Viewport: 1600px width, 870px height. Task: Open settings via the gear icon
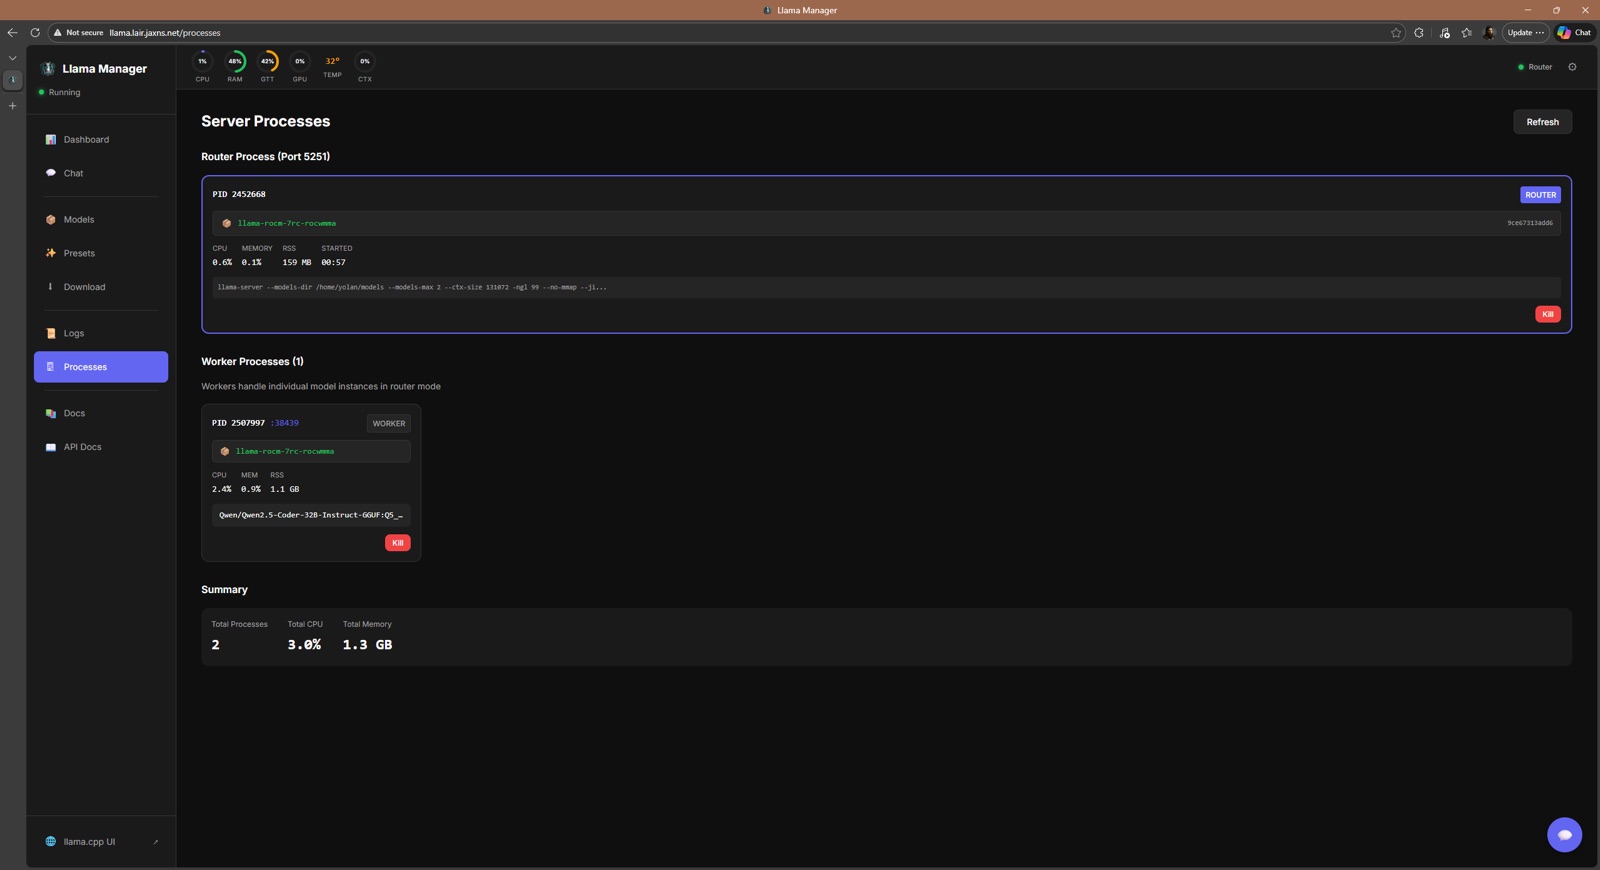coord(1572,67)
